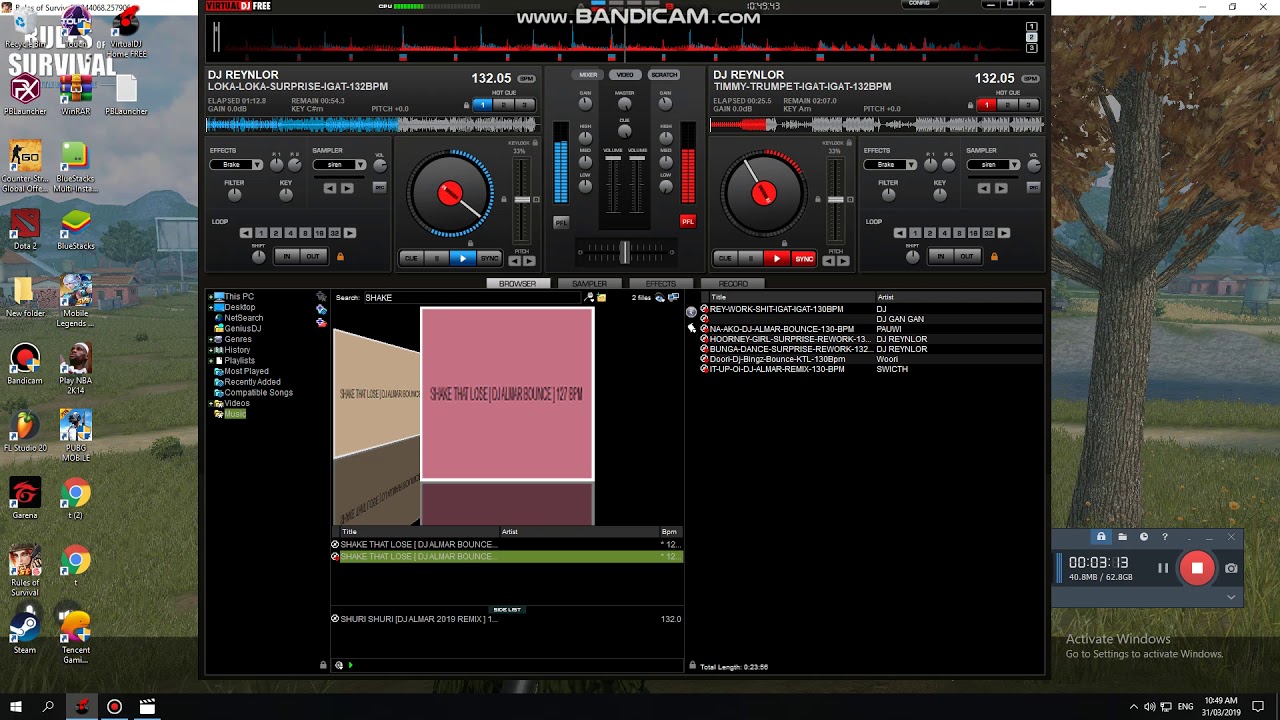The width and height of the screenshot is (1280, 720).
Task: Open Windows Start menu
Action: (x=16, y=707)
